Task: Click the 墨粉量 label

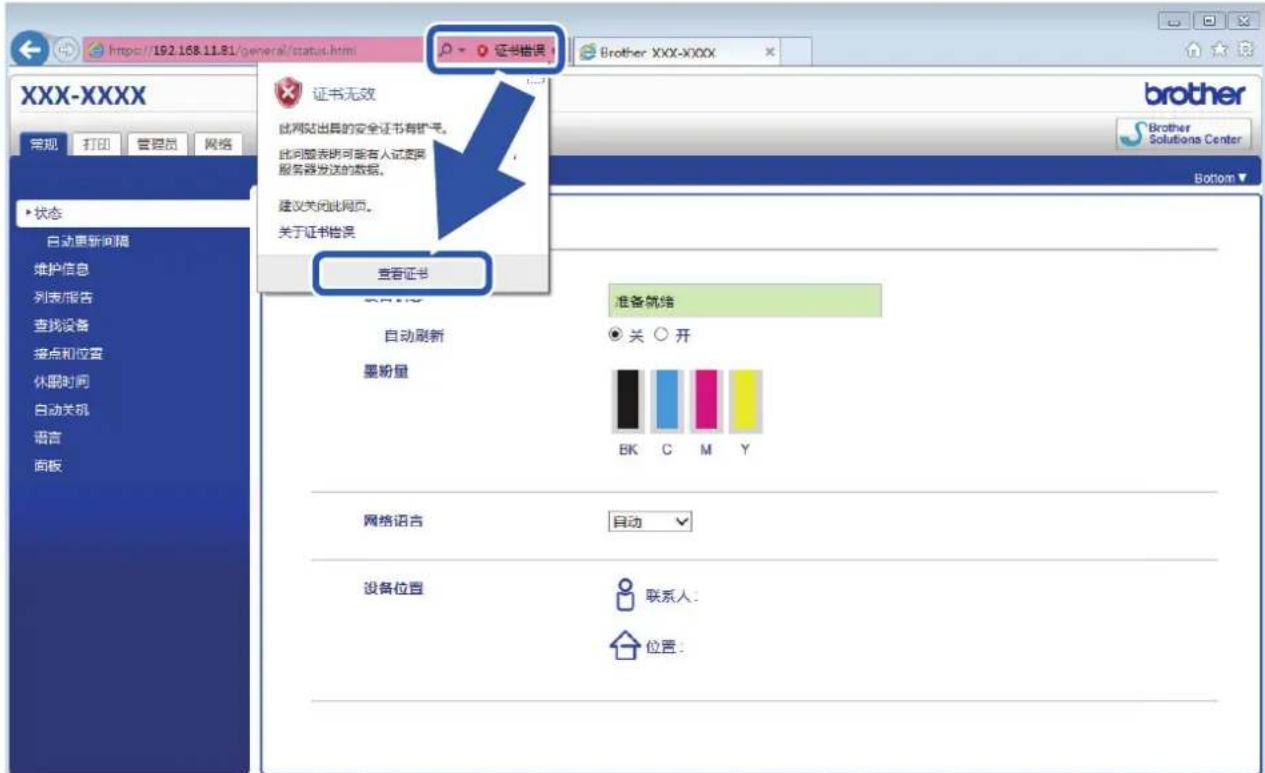Action: [386, 372]
